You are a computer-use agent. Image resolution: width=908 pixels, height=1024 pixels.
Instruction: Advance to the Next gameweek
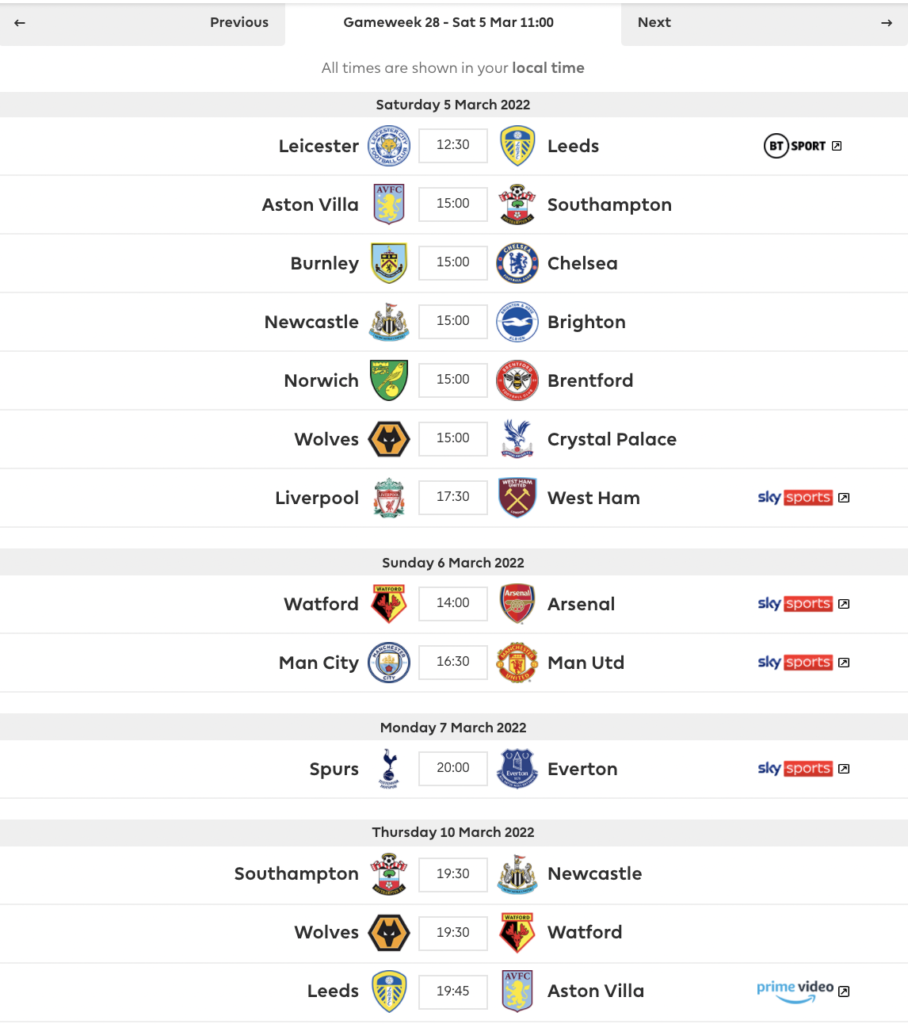(654, 22)
